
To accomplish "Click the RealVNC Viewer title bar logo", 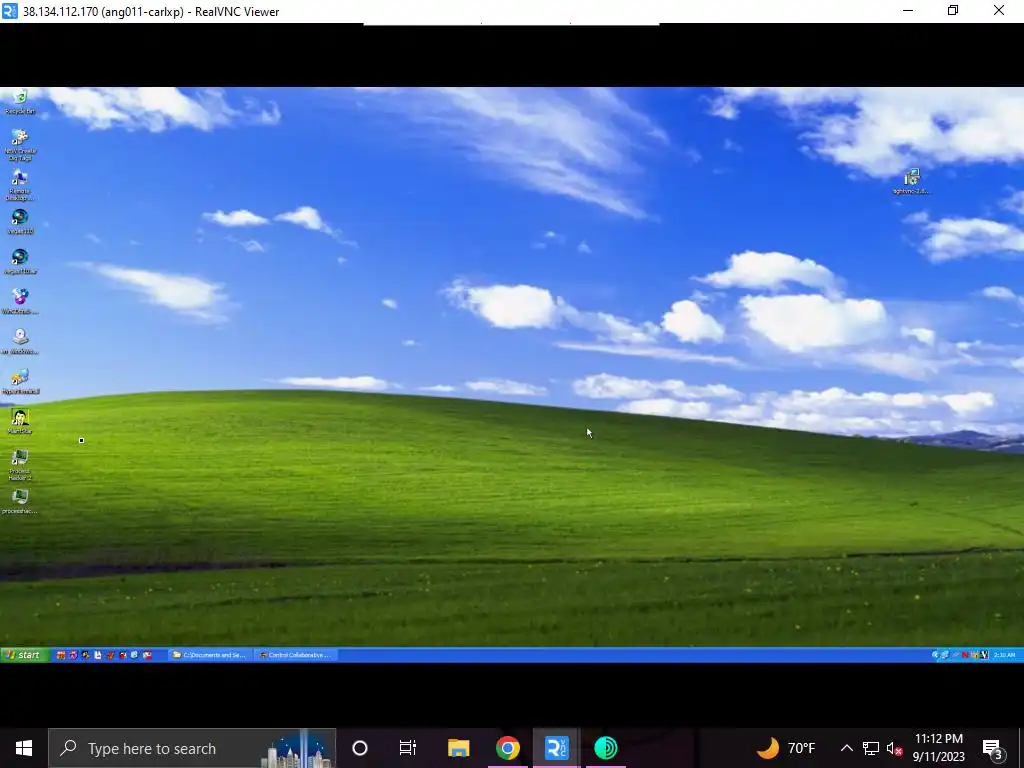I will [10, 11].
